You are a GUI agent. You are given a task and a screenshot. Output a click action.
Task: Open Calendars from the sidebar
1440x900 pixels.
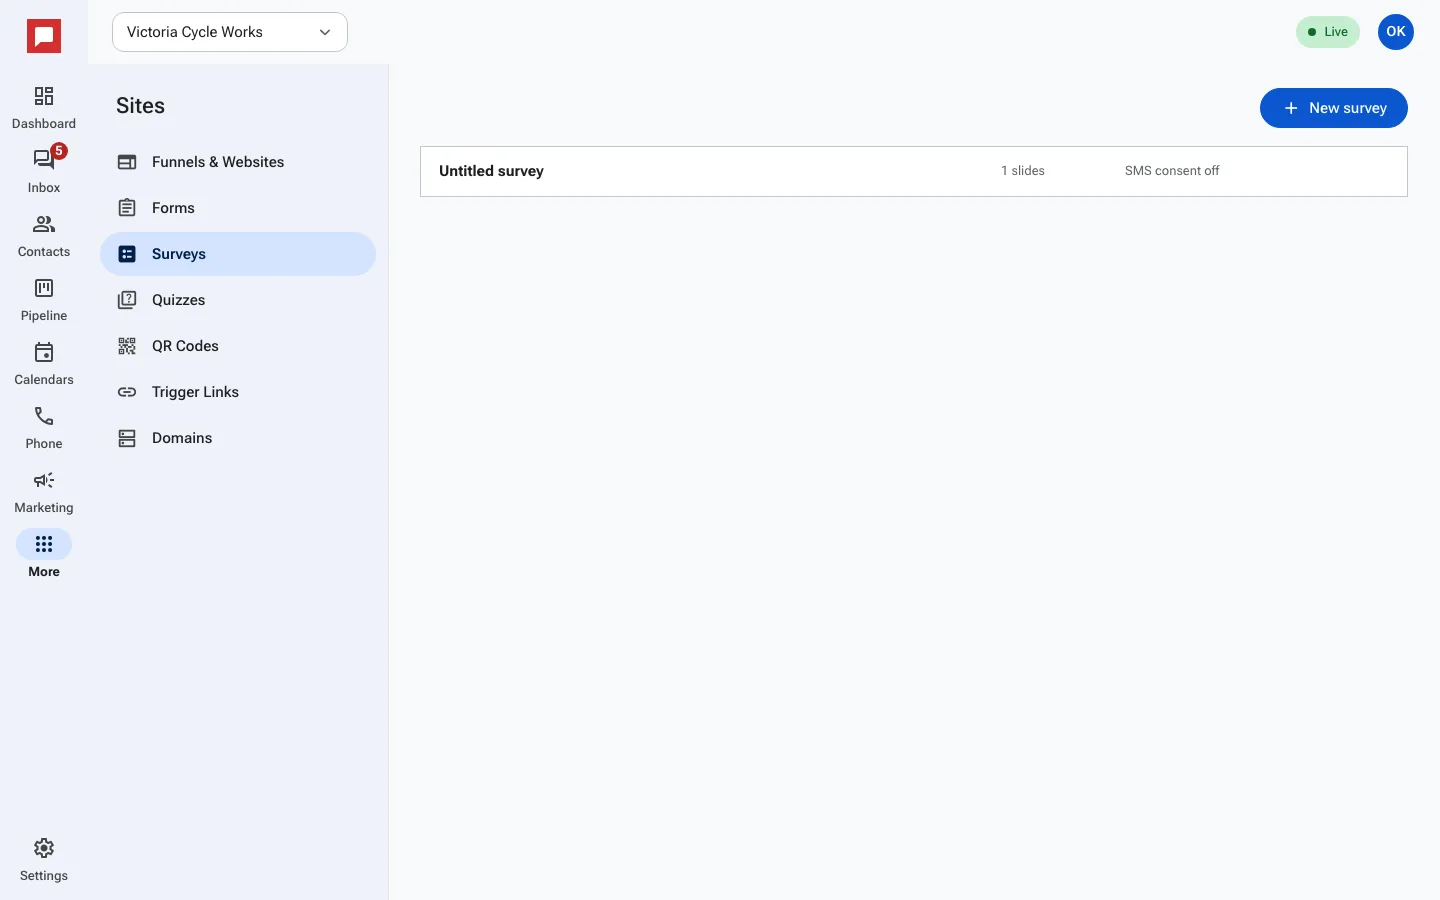click(44, 363)
